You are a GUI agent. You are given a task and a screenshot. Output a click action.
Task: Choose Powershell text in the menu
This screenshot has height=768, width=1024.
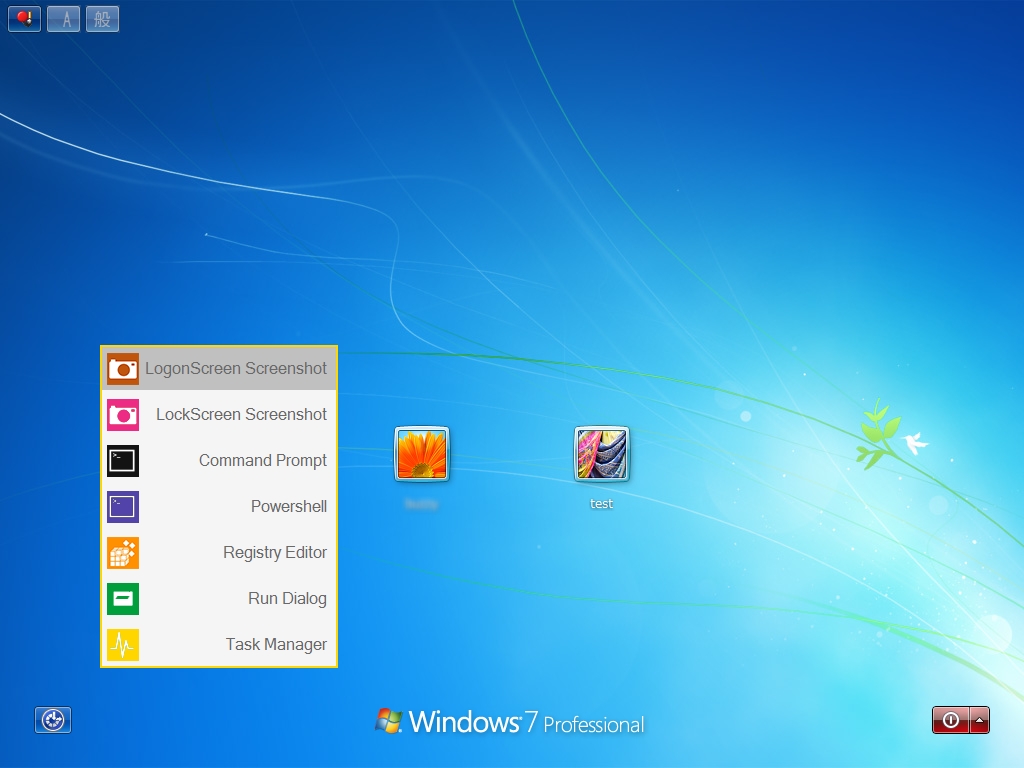289,506
